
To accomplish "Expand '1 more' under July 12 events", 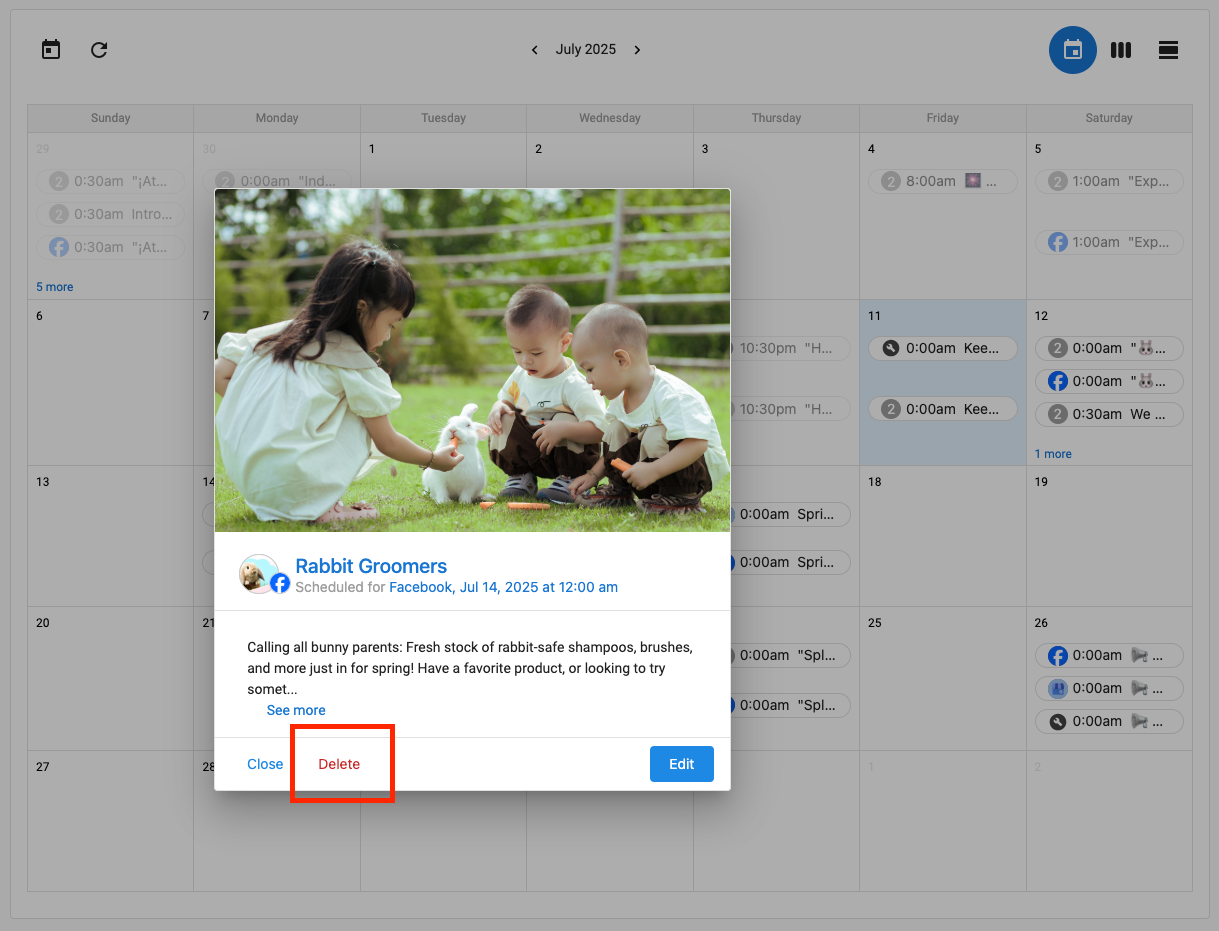I will pos(1053,453).
